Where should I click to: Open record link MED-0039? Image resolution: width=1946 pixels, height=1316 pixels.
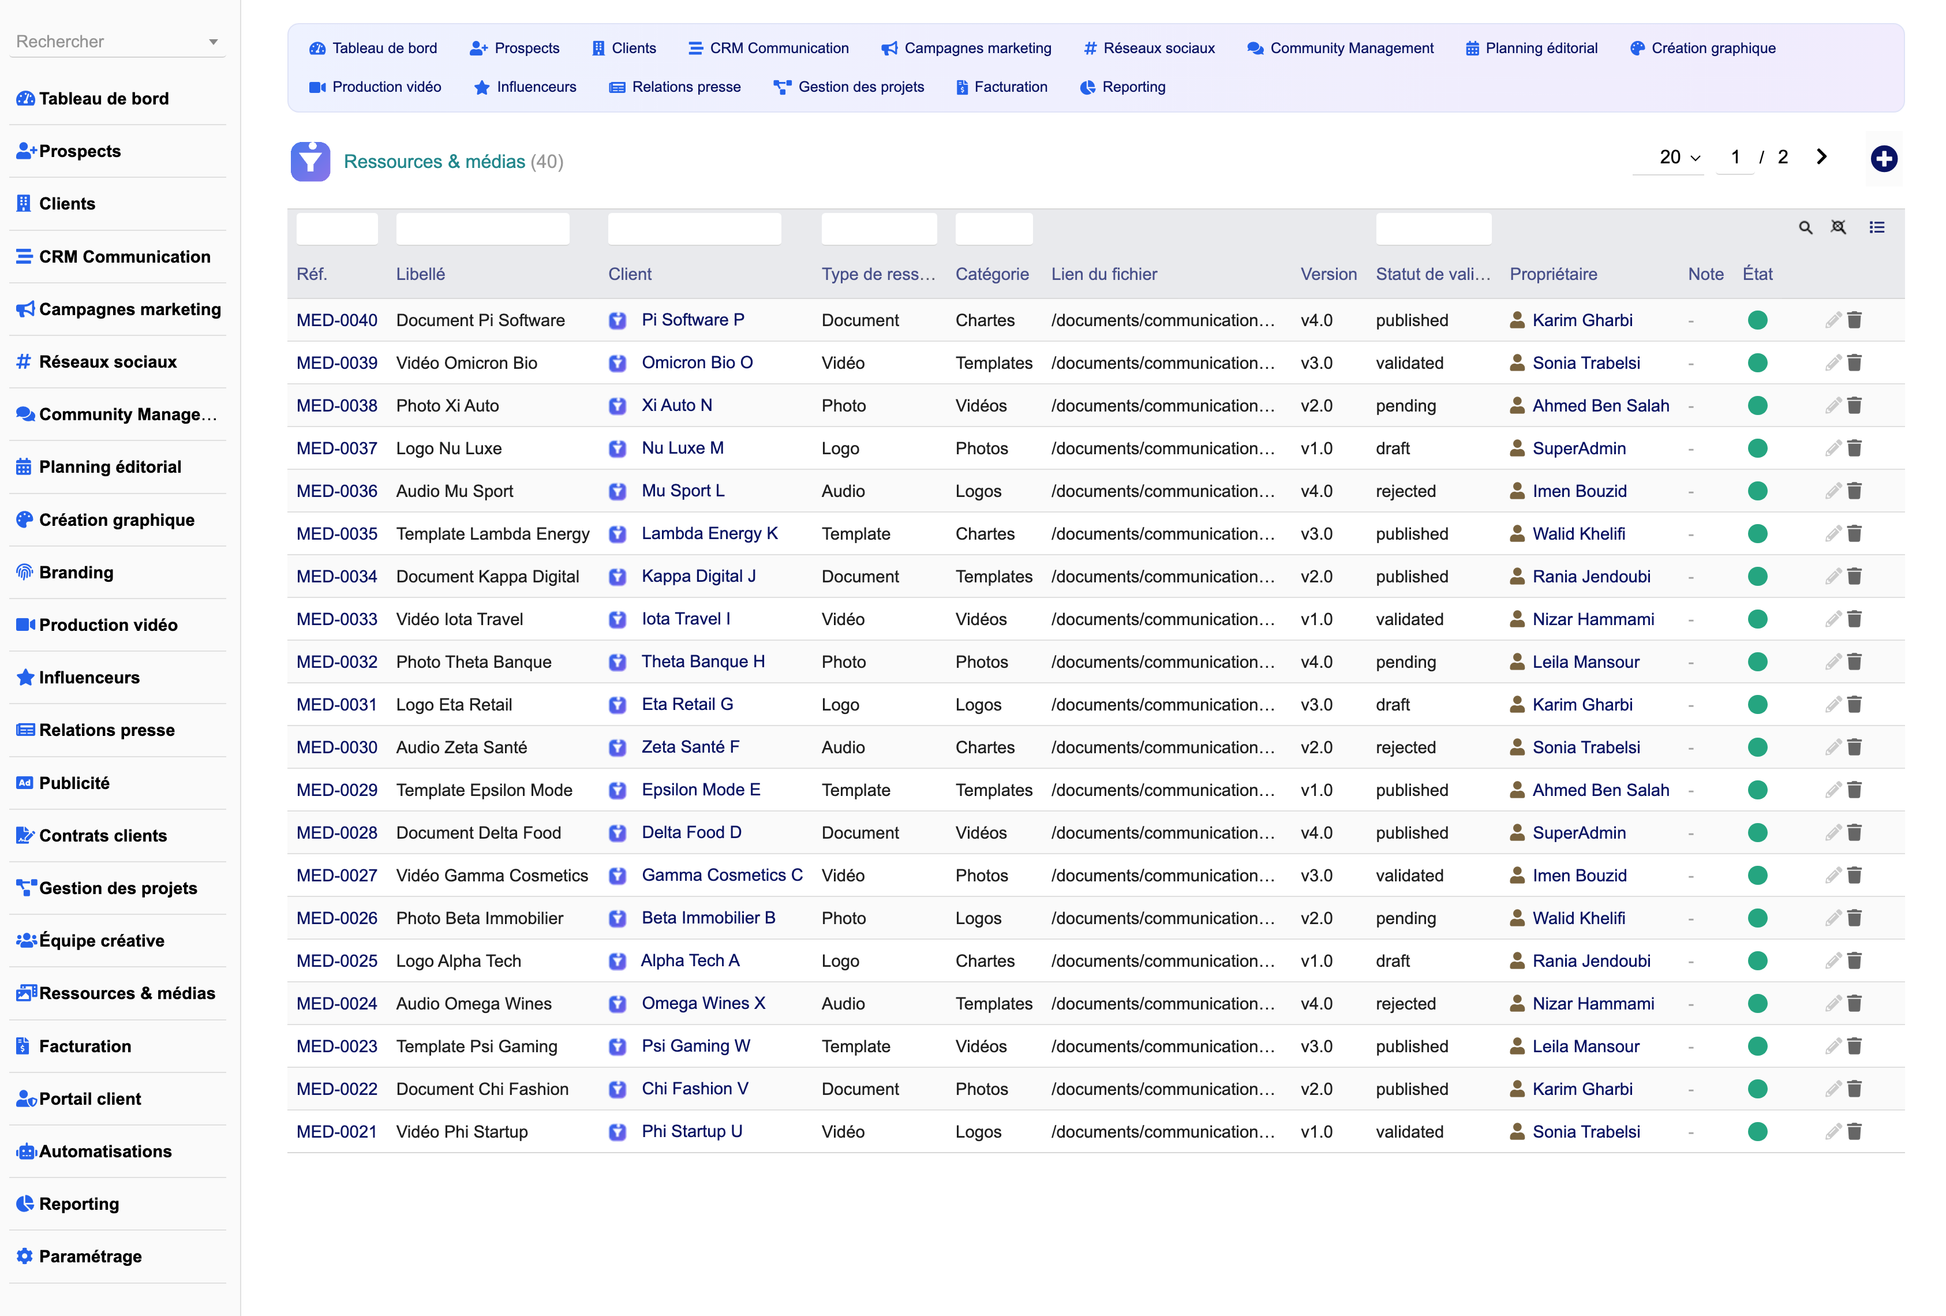pos(337,363)
